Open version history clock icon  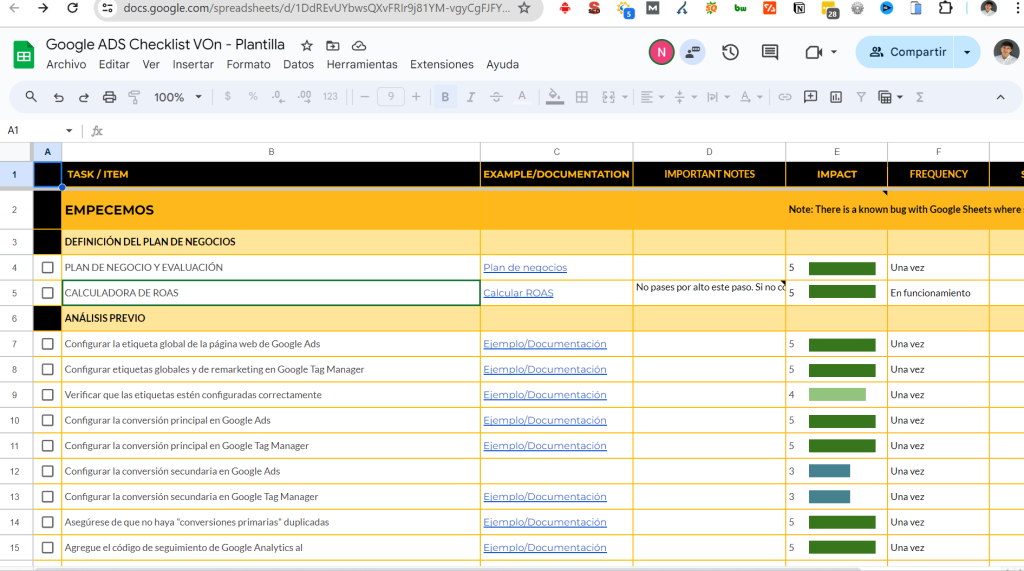[730, 52]
